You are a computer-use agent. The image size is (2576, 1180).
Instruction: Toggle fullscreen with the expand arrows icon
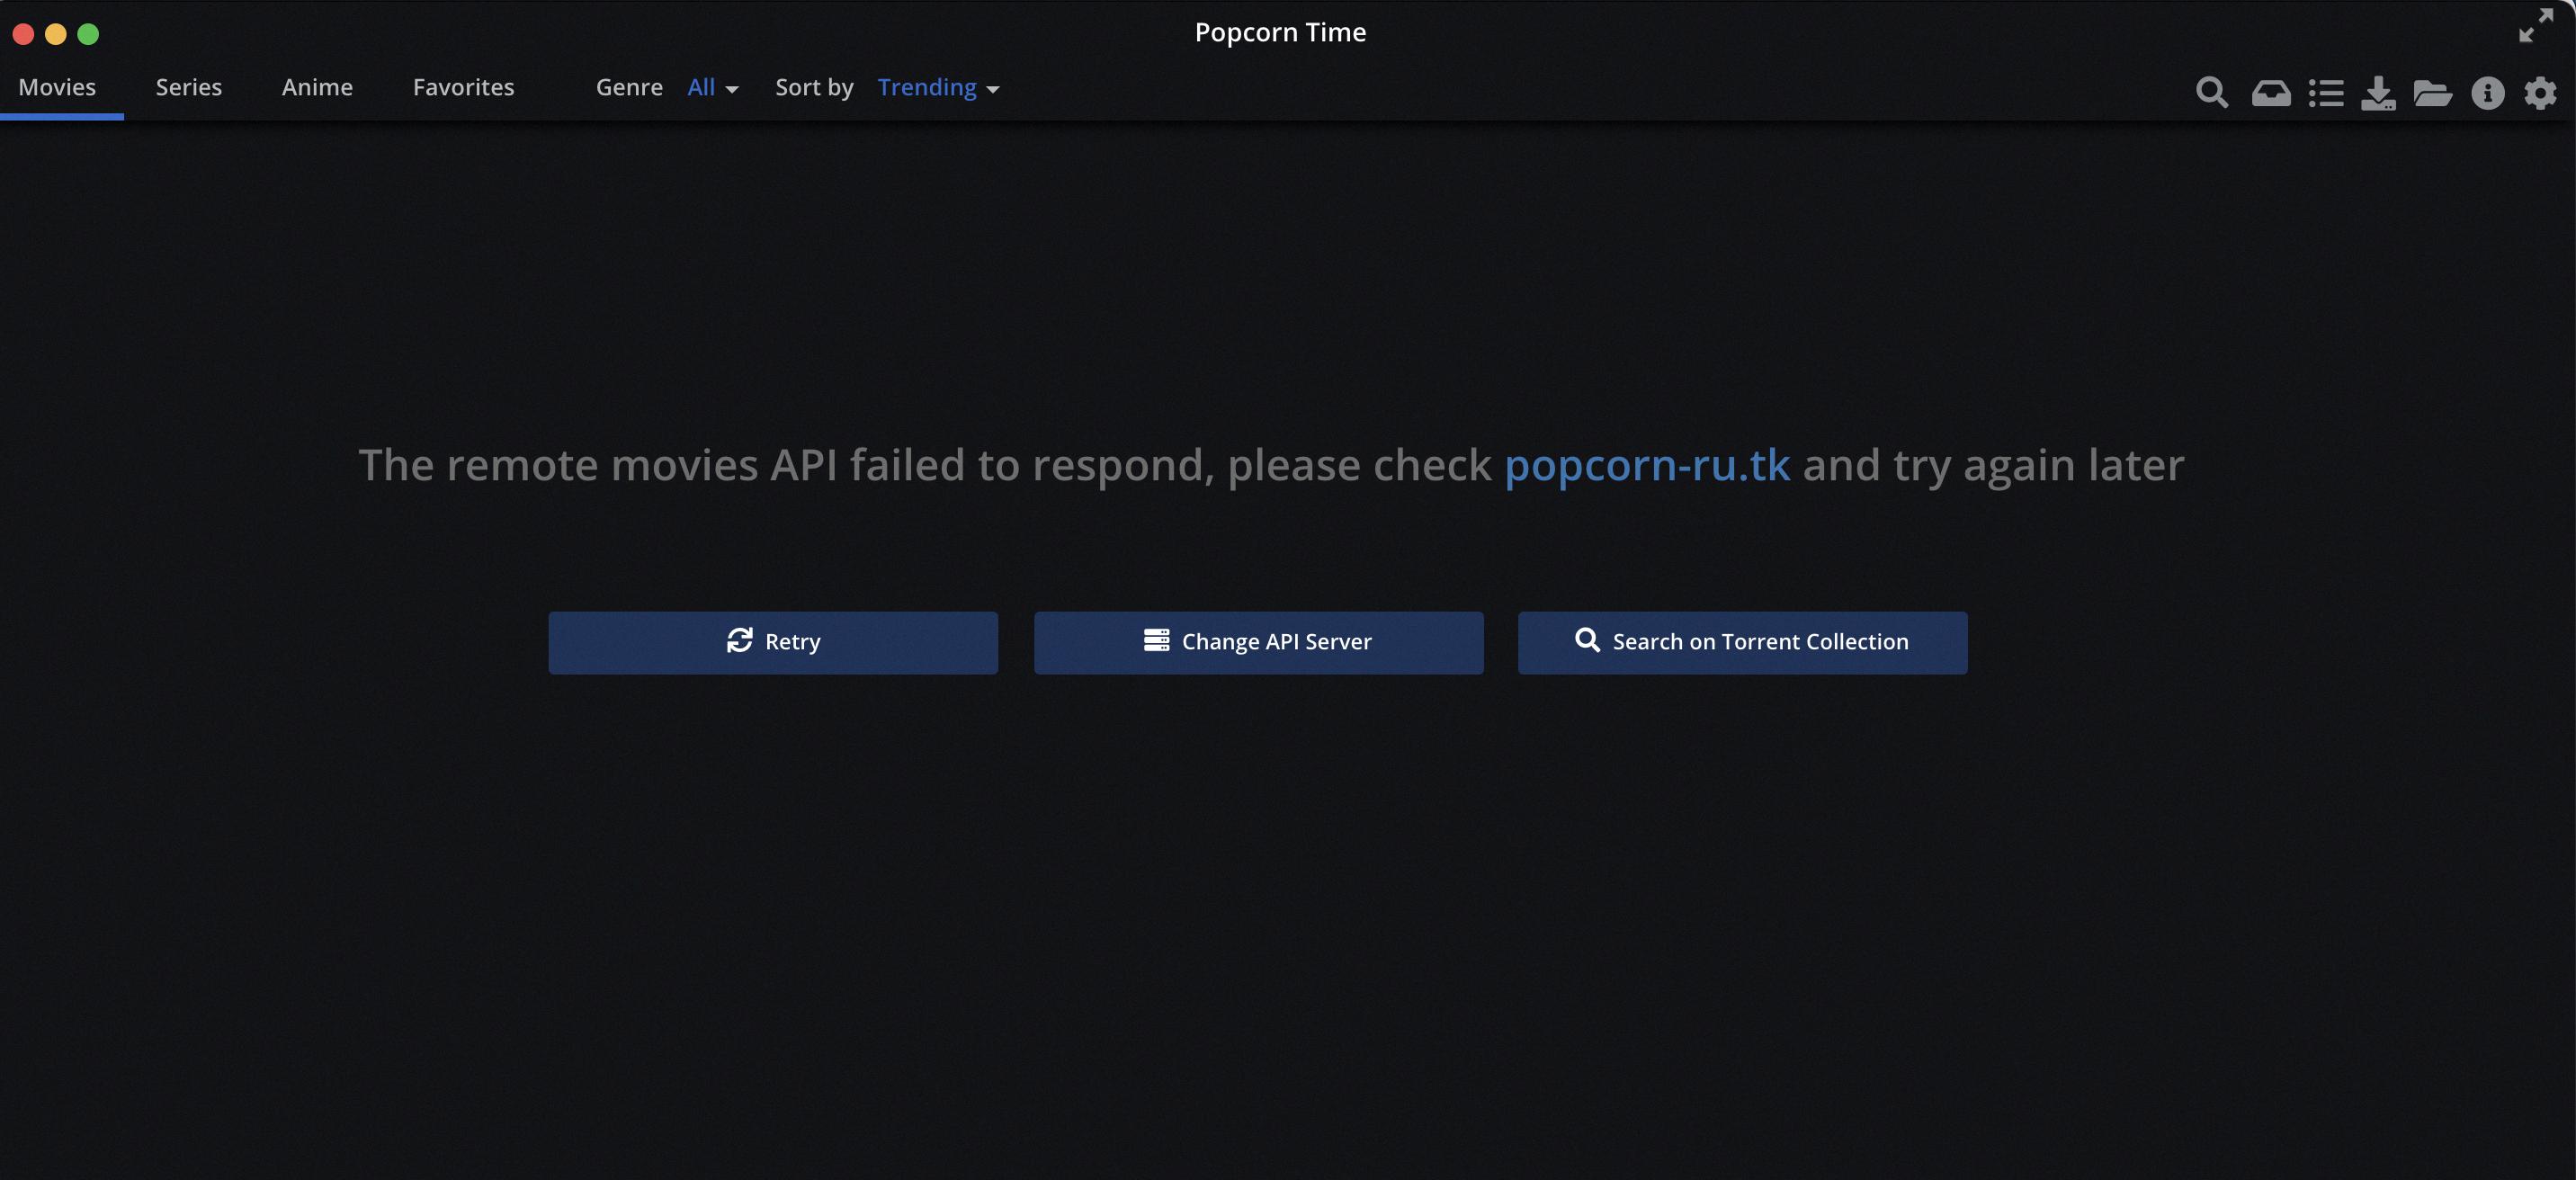click(x=2536, y=26)
